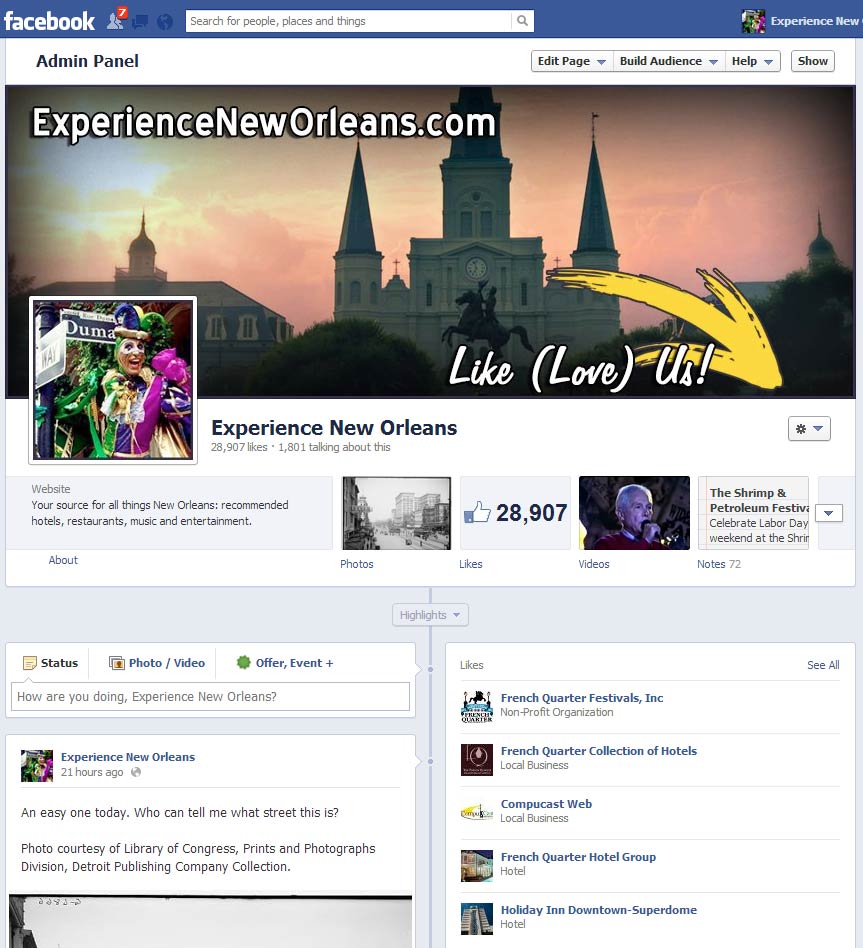
Task: Open the messages icon in top bar
Action: [140, 22]
